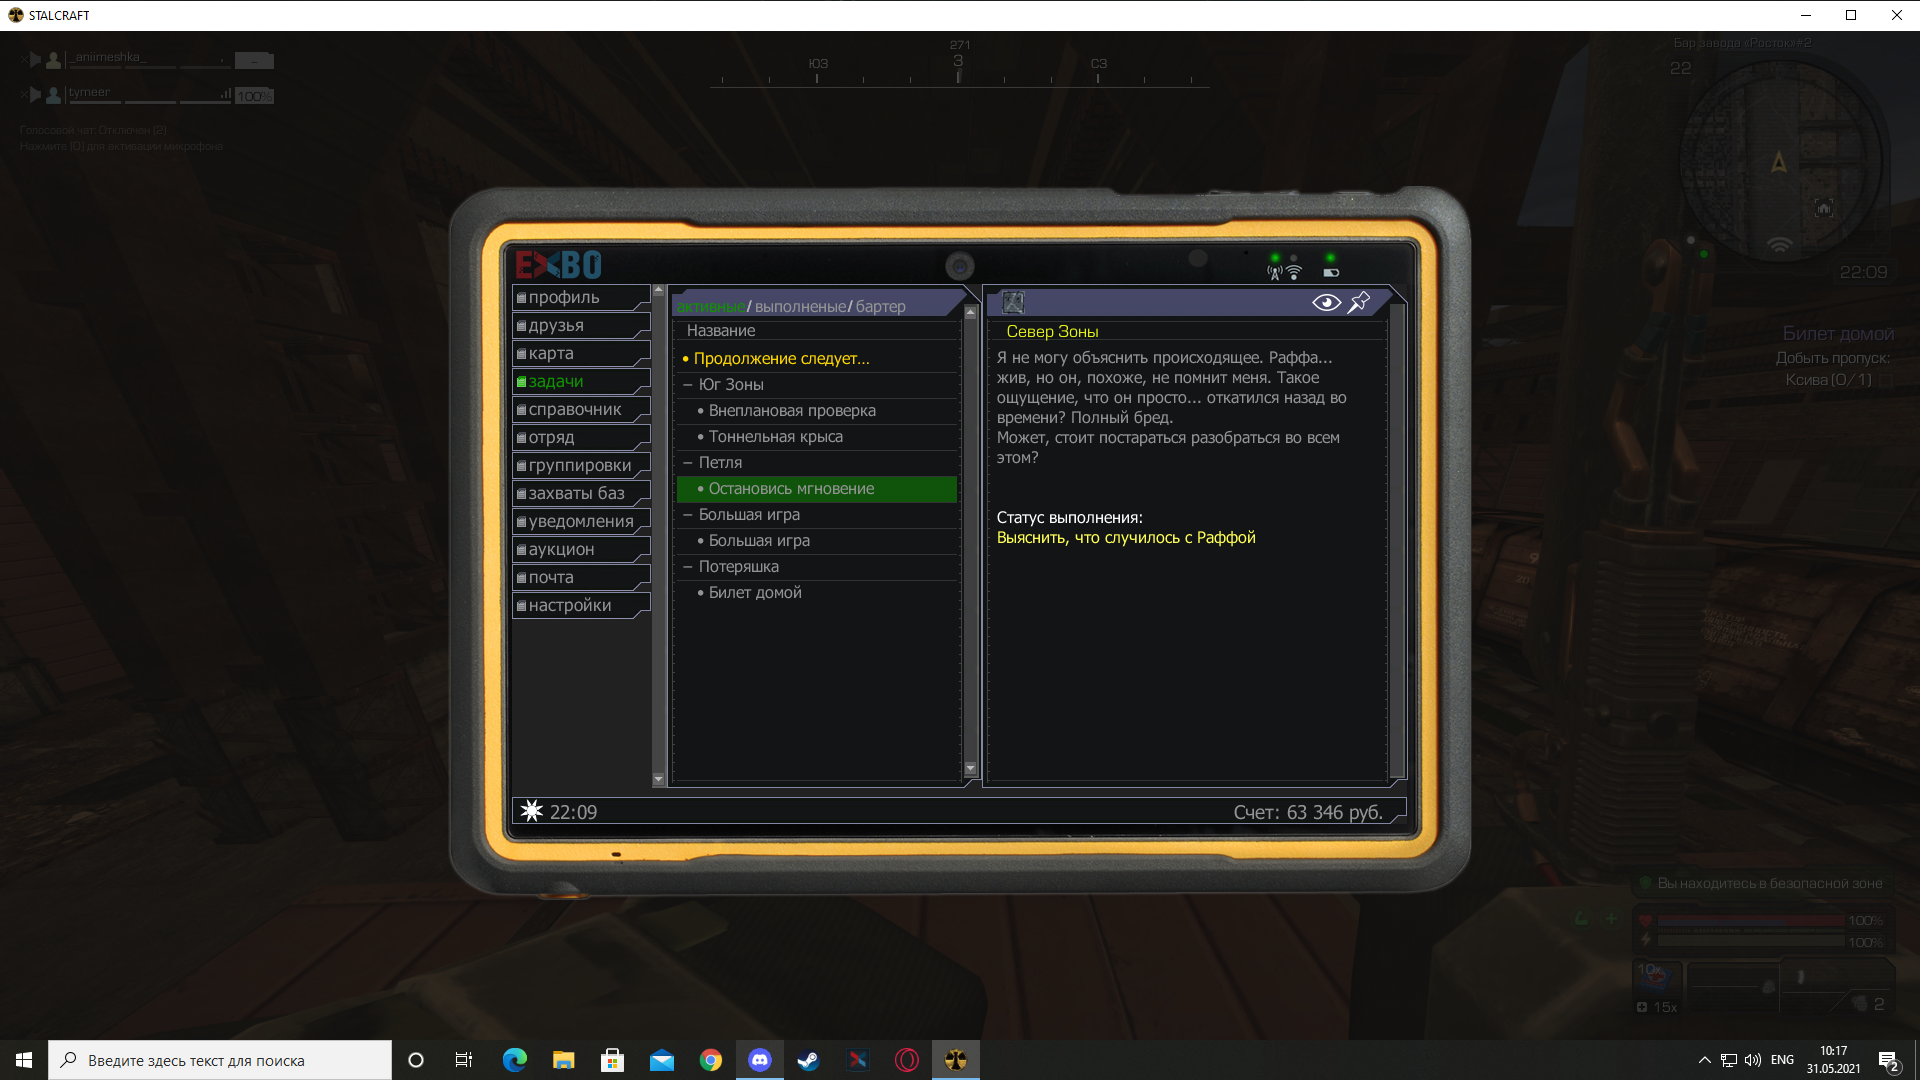This screenshot has width=1920, height=1080.
Task: Launch Opera browser from the taskbar
Action: [907, 1060]
